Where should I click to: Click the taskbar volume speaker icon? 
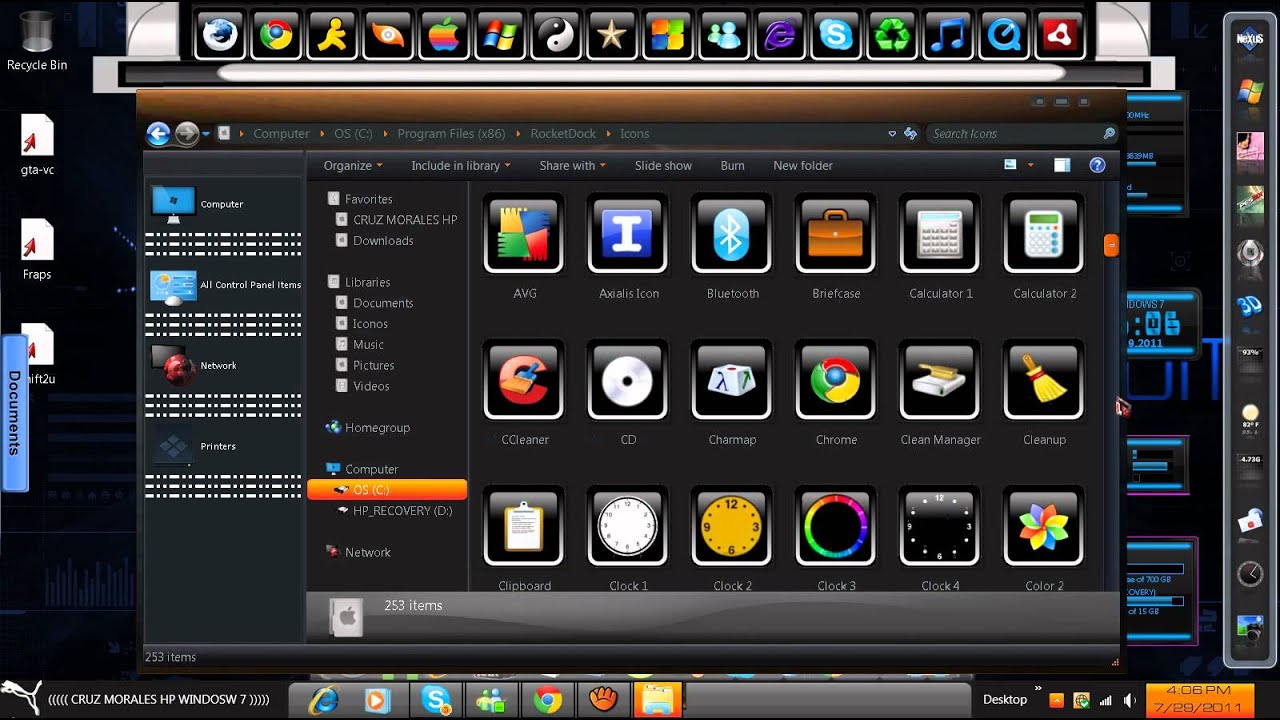[x=1130, y=700]
